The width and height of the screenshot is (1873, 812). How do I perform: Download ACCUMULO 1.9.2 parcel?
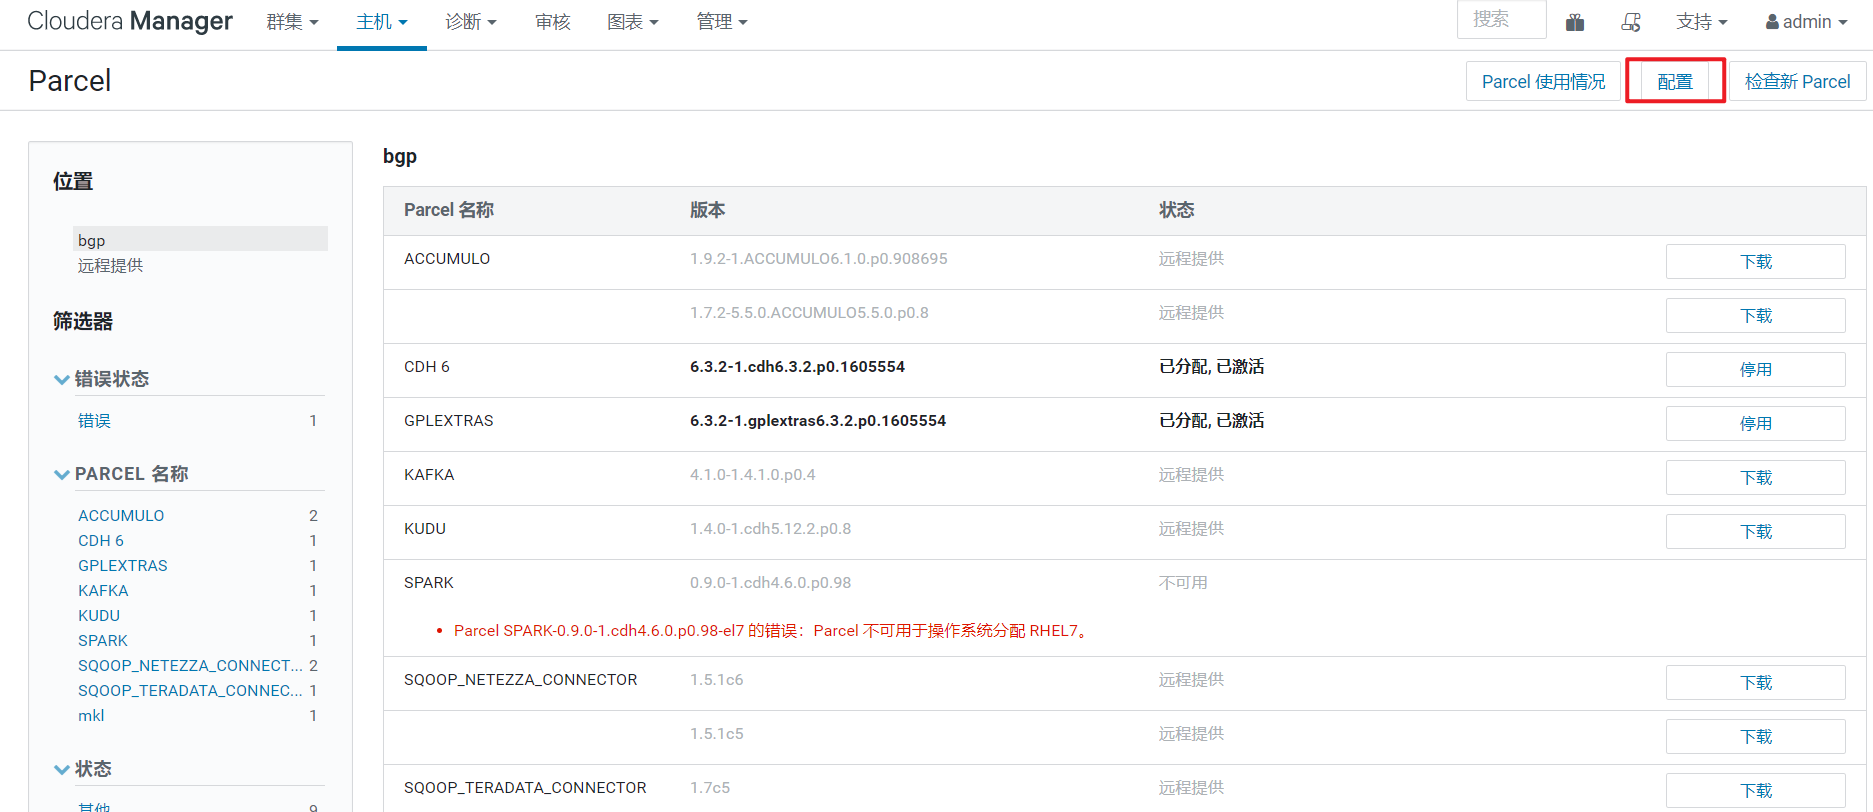click(x=1755, y=262)
